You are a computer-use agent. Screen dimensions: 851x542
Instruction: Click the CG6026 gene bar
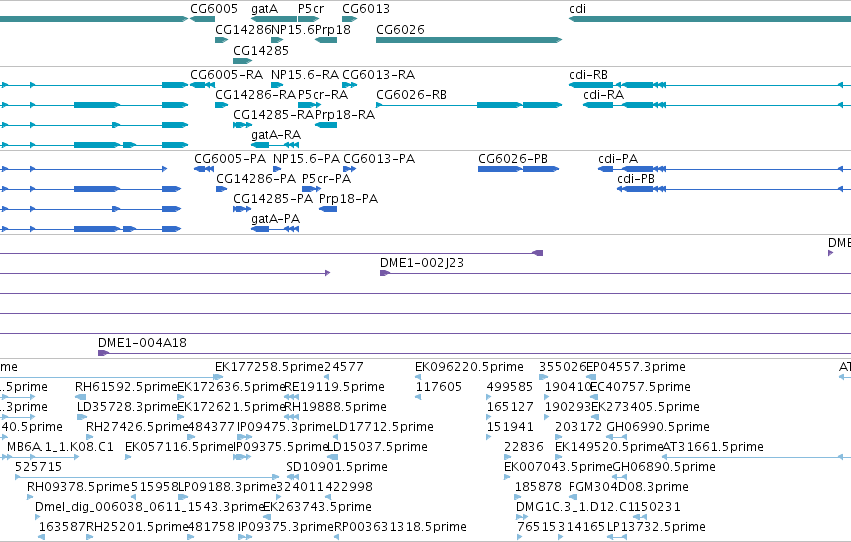pos(469,40)
